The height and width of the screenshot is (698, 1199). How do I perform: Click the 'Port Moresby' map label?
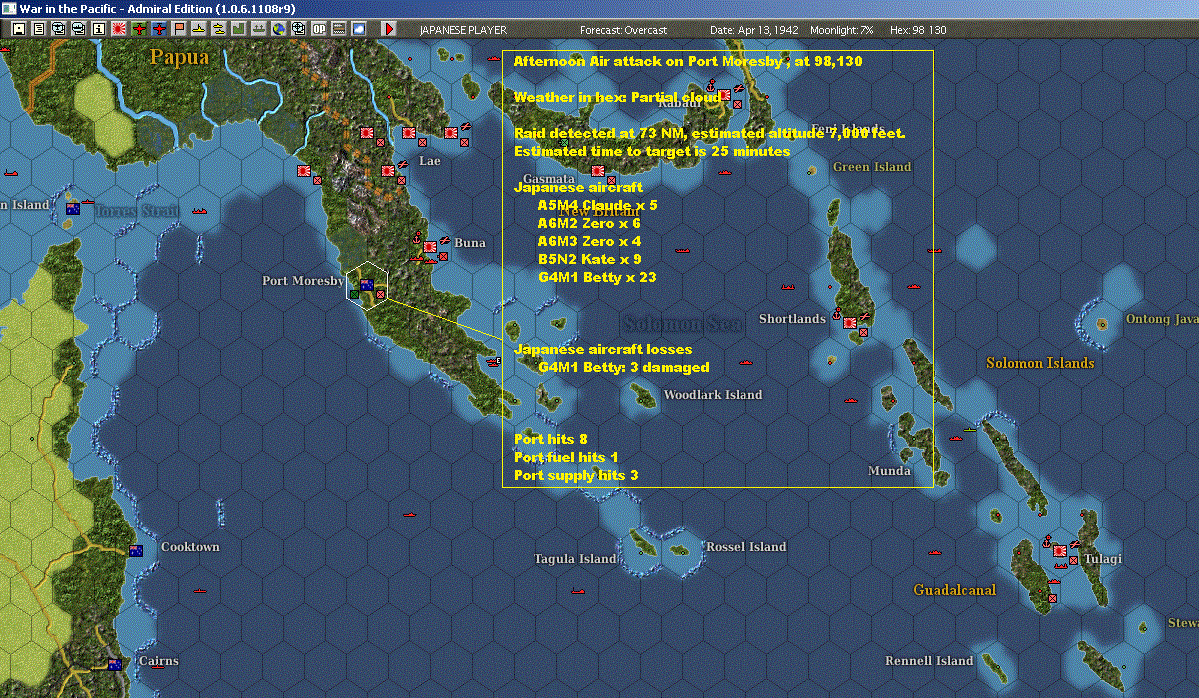[303, 281]
